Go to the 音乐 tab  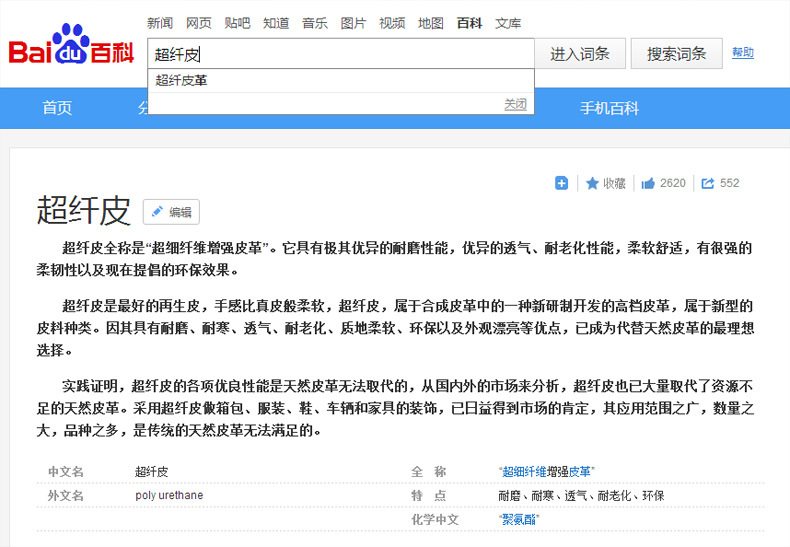[315, 23]
